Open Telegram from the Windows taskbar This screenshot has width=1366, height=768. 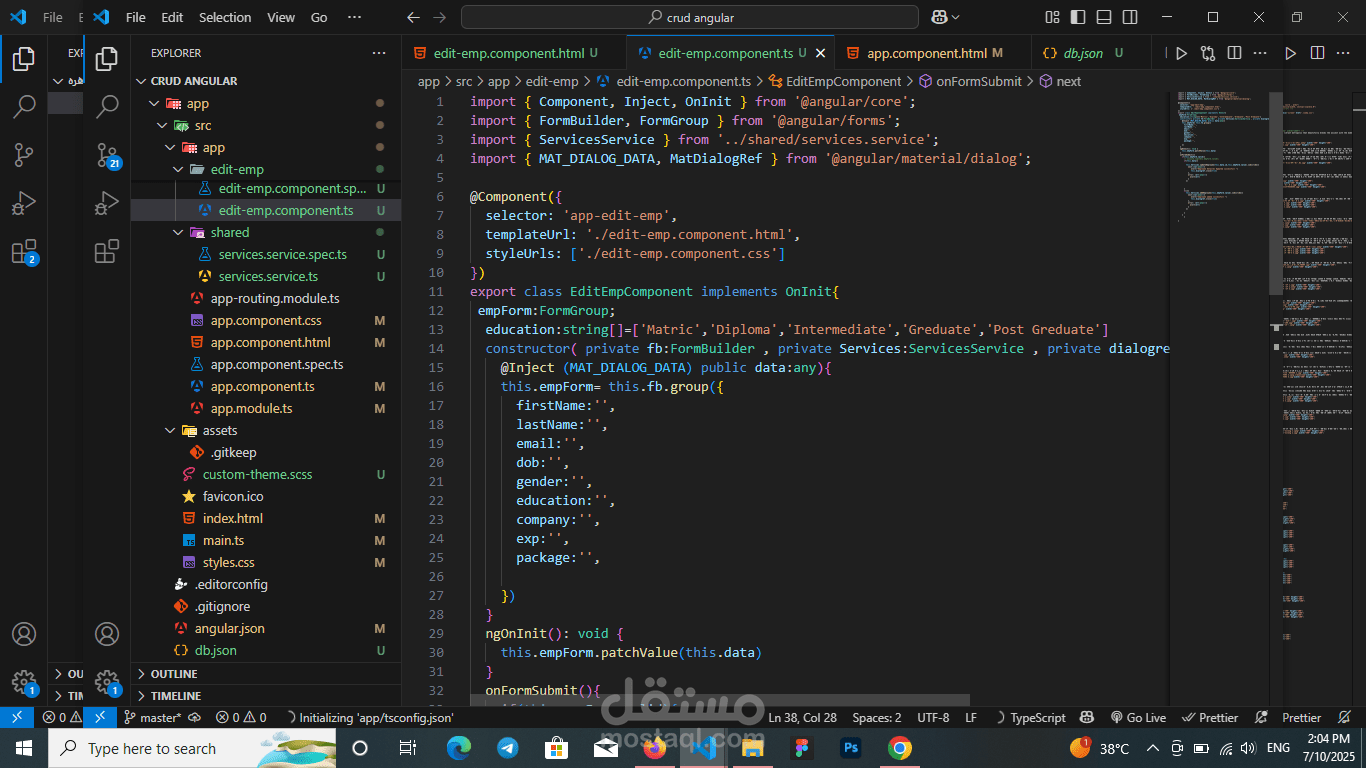507,748
